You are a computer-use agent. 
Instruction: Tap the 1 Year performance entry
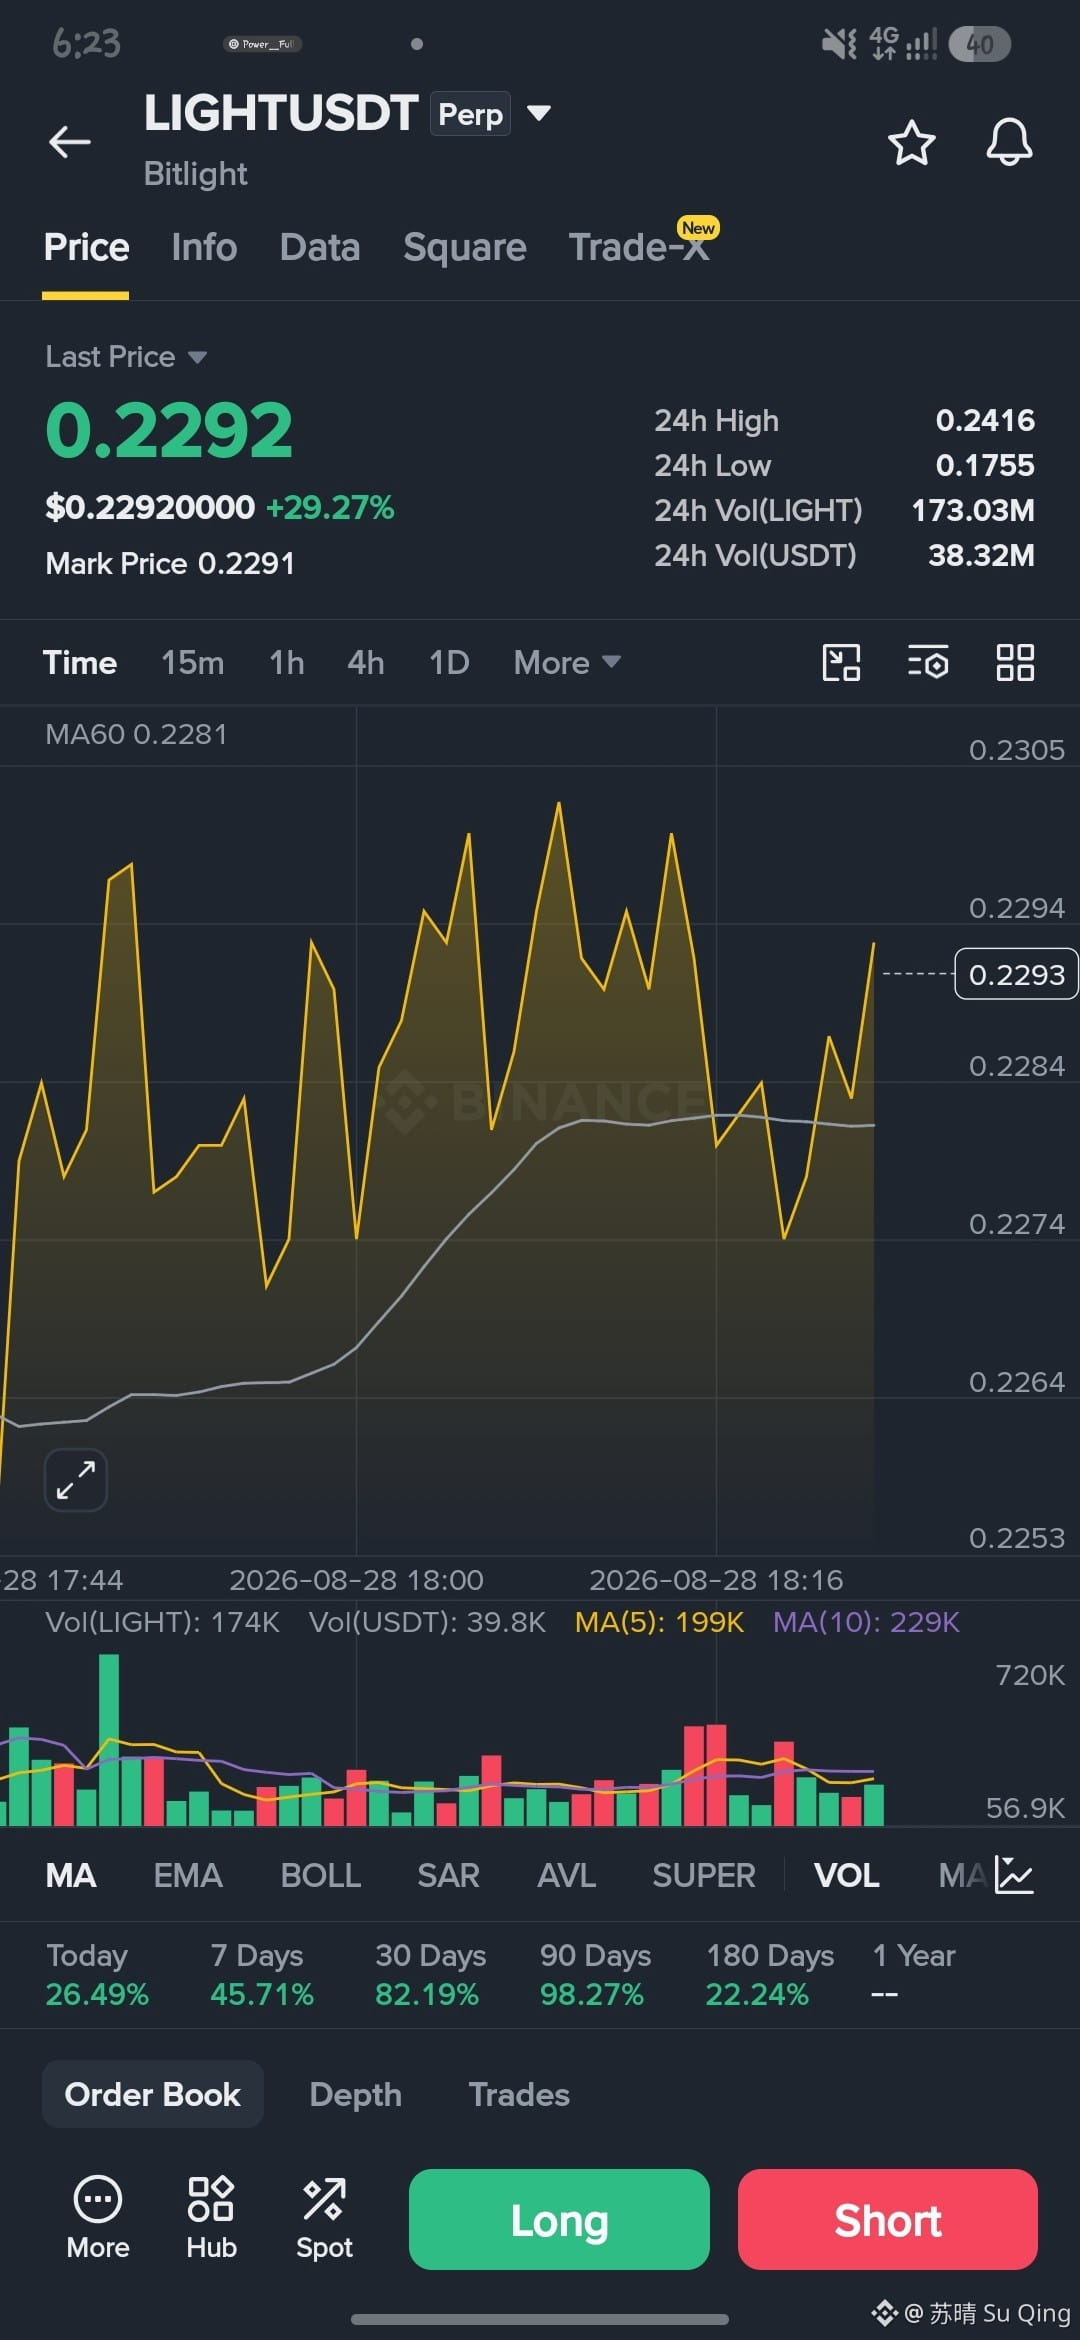913,1974
